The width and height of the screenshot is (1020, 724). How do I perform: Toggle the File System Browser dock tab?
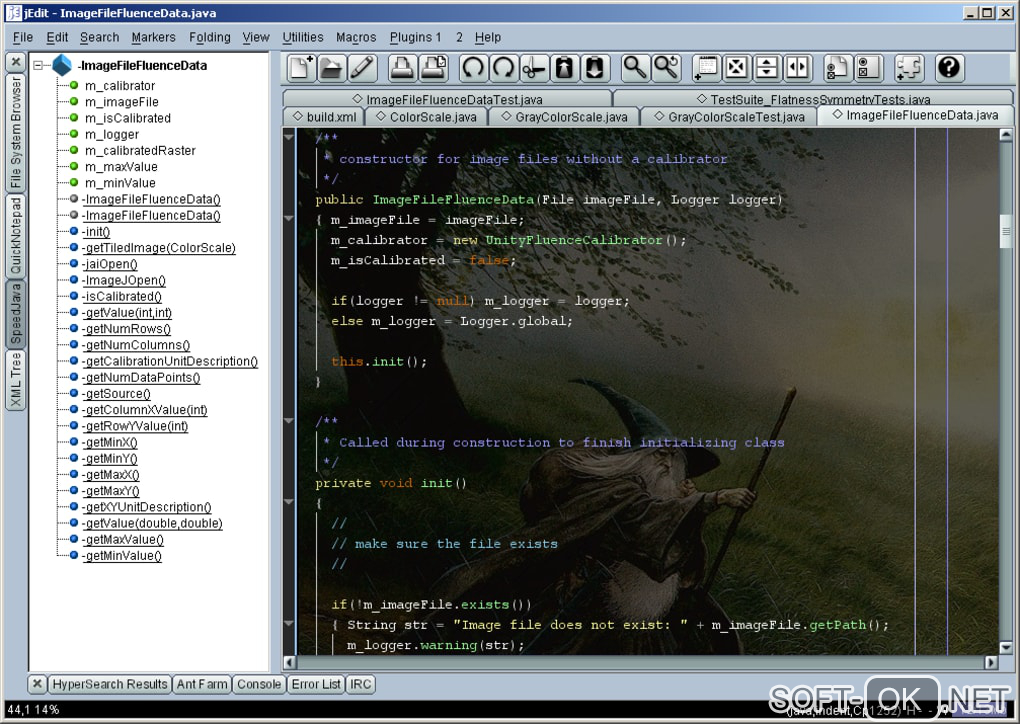pyautogui.click(x=15, y=133)
